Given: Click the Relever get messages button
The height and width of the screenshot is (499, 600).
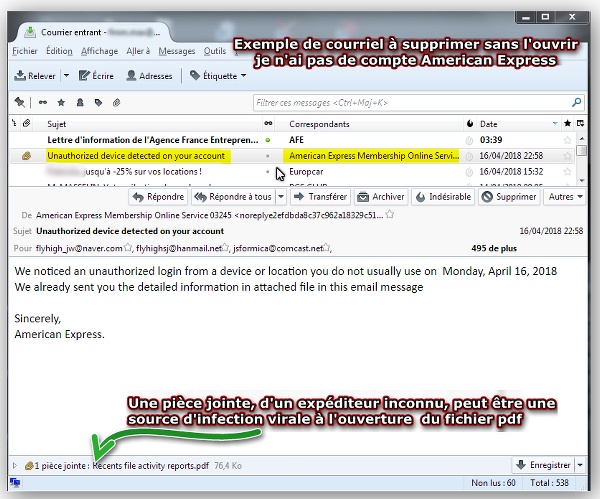Looking at the screenshot, I should tap(35, 76).
